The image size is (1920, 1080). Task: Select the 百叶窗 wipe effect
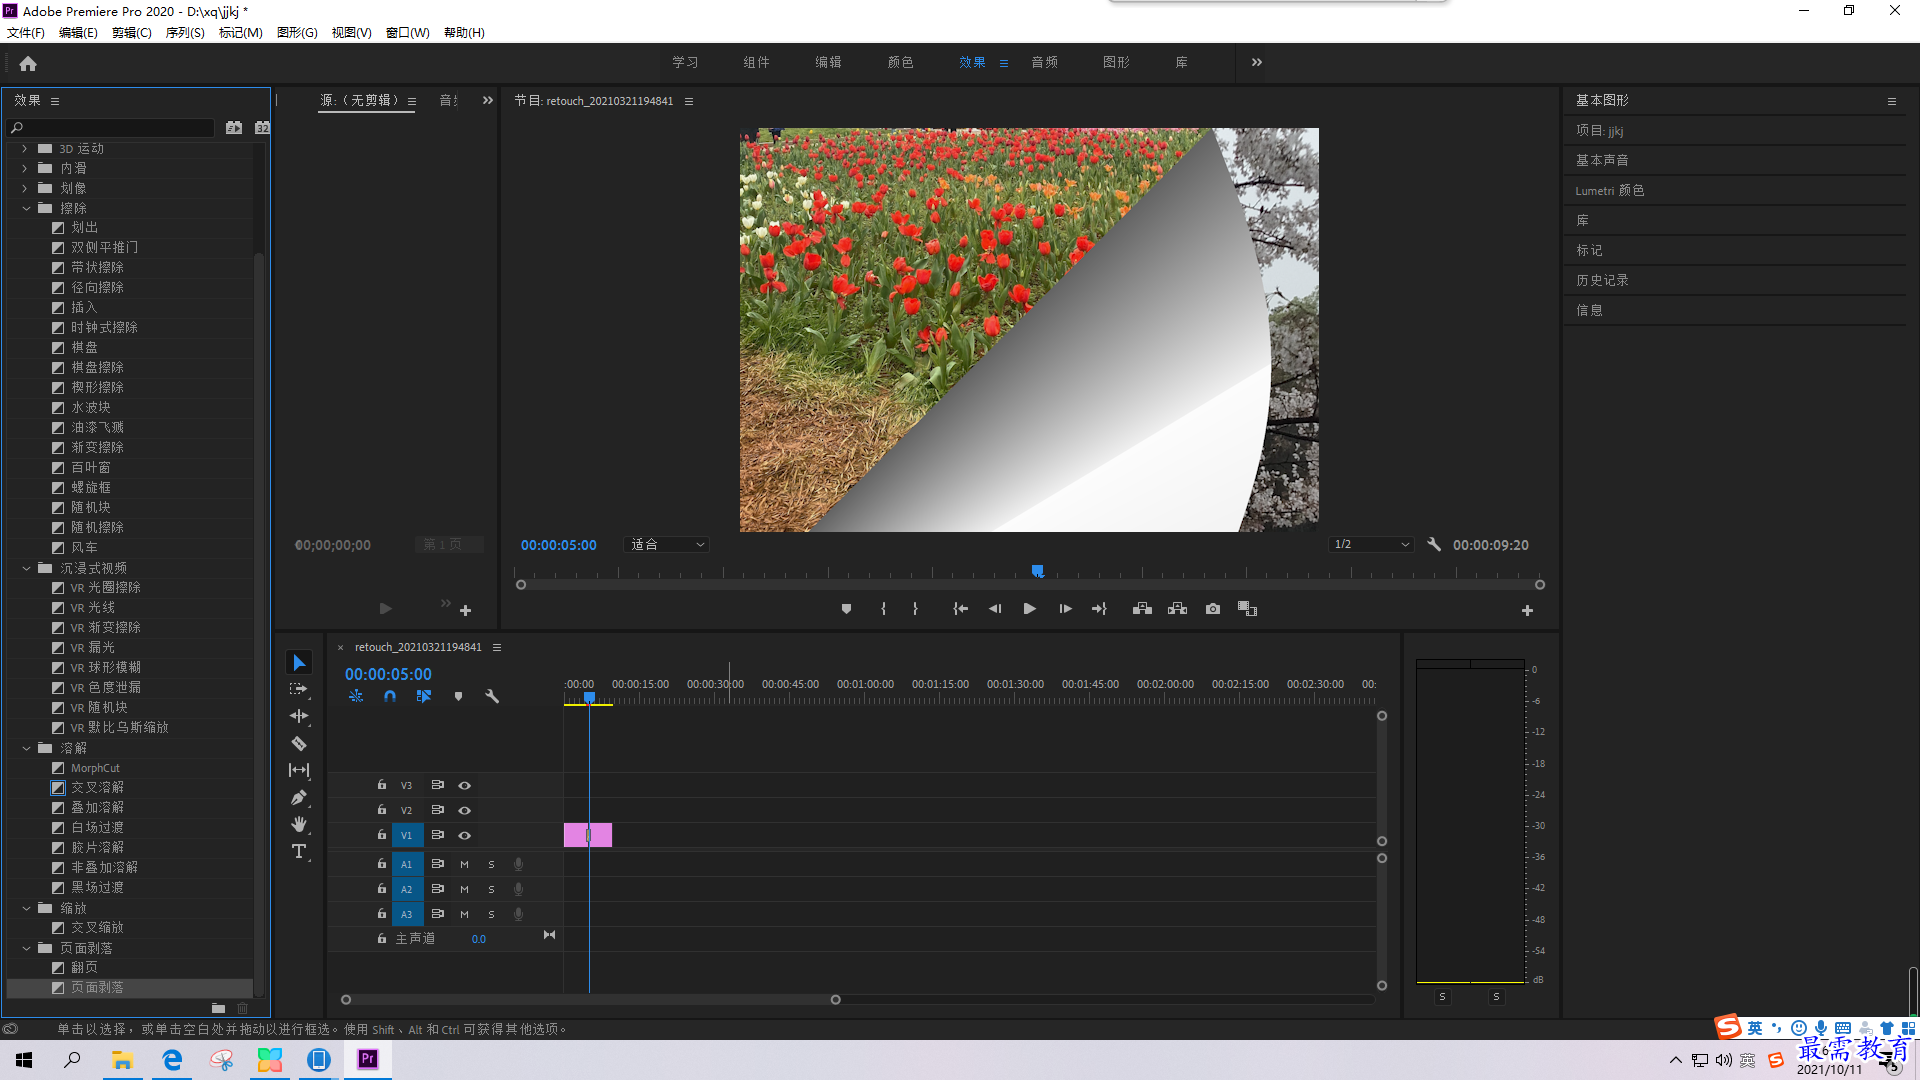pos(90,467)
